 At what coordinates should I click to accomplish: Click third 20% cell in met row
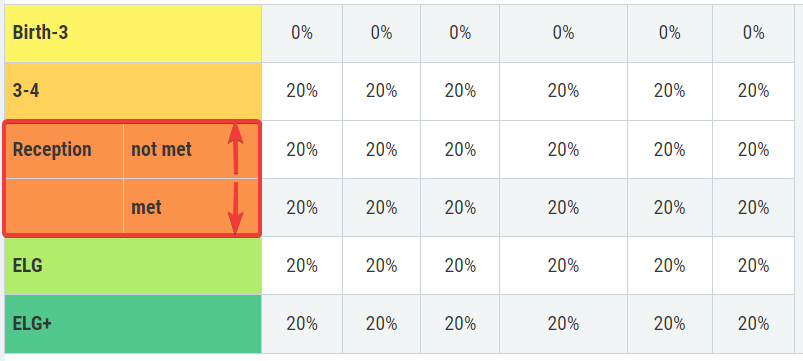pos(460,207)
